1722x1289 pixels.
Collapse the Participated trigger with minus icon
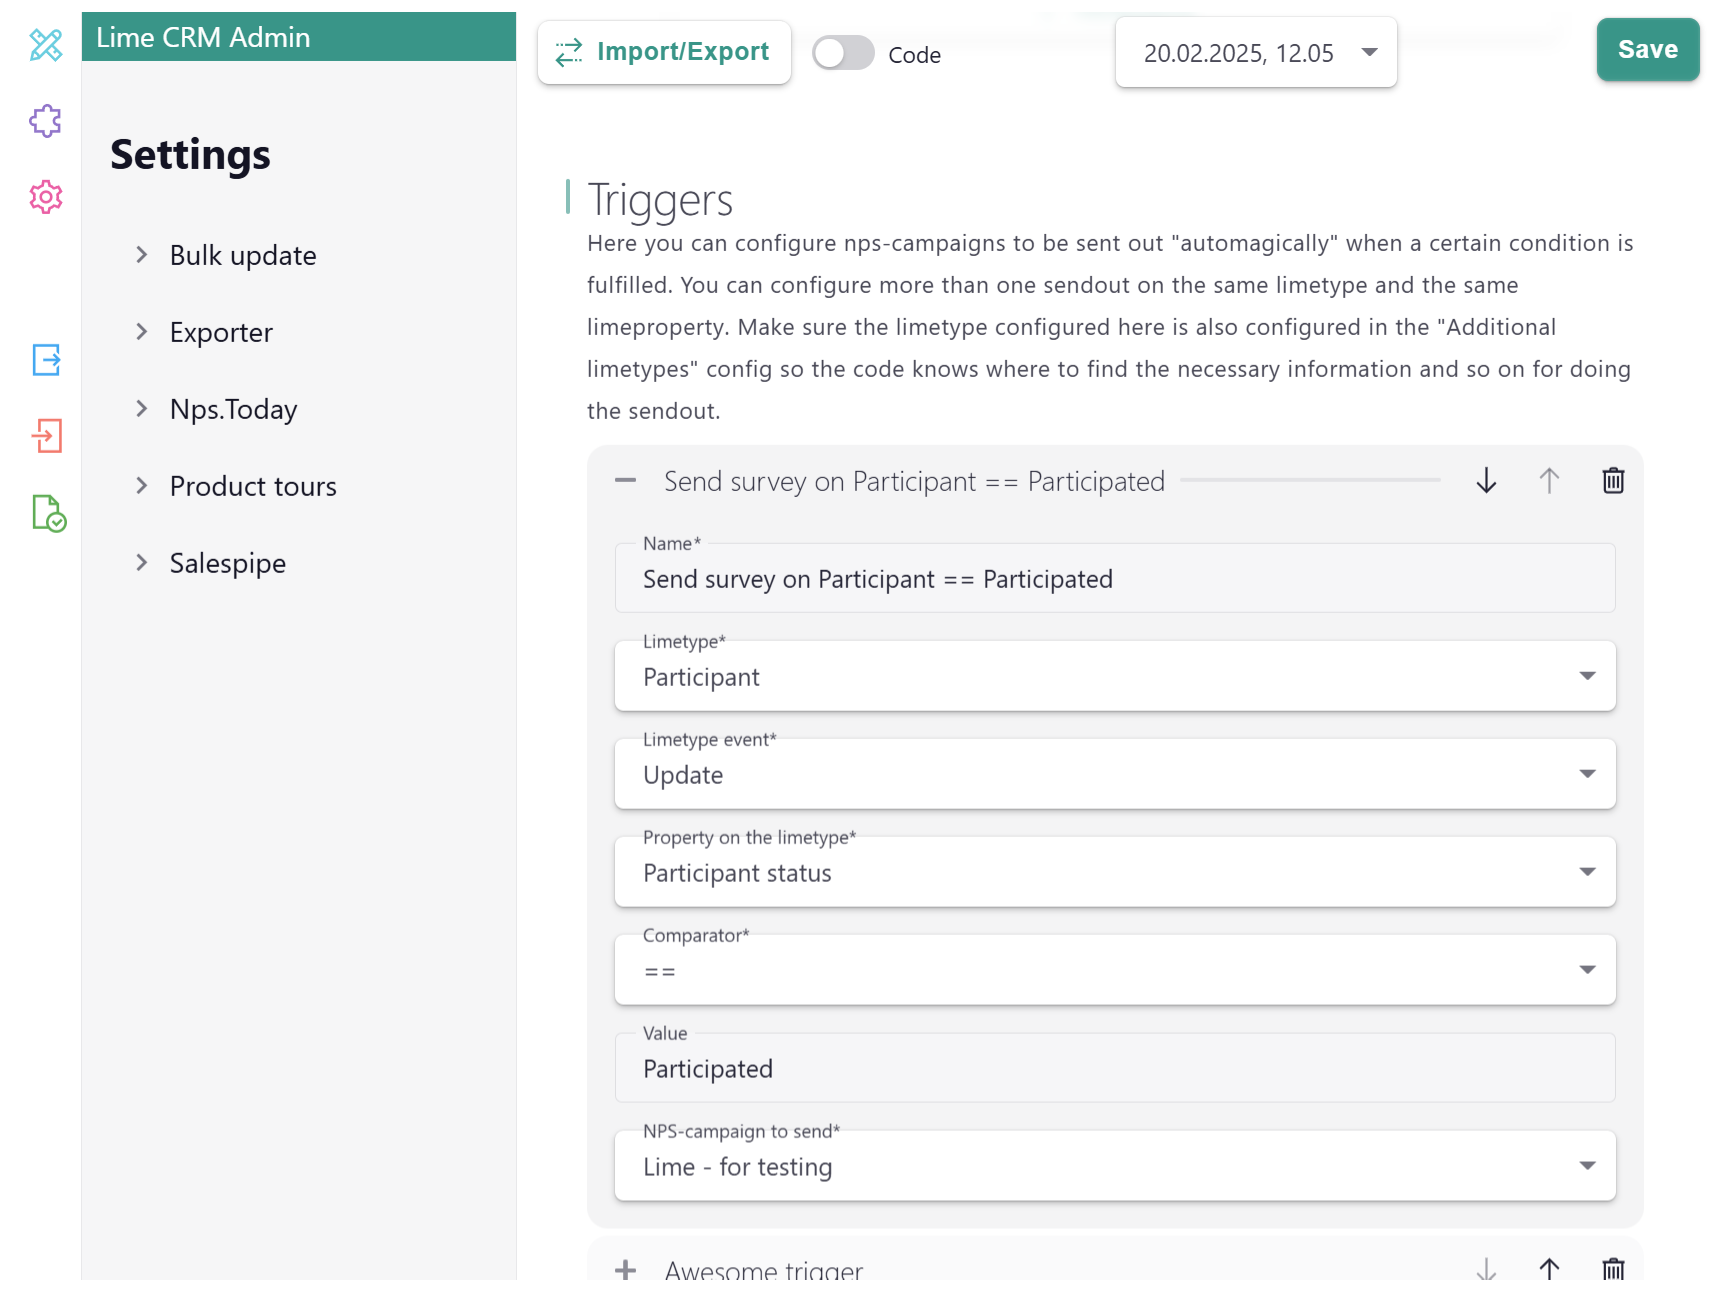(627, 481)
